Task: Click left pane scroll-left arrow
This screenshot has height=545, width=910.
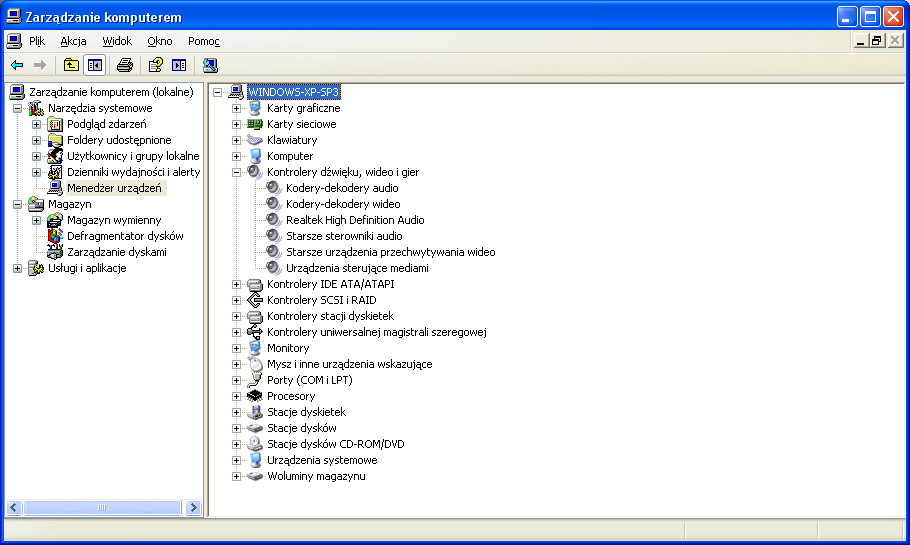Action: point(15,508)
